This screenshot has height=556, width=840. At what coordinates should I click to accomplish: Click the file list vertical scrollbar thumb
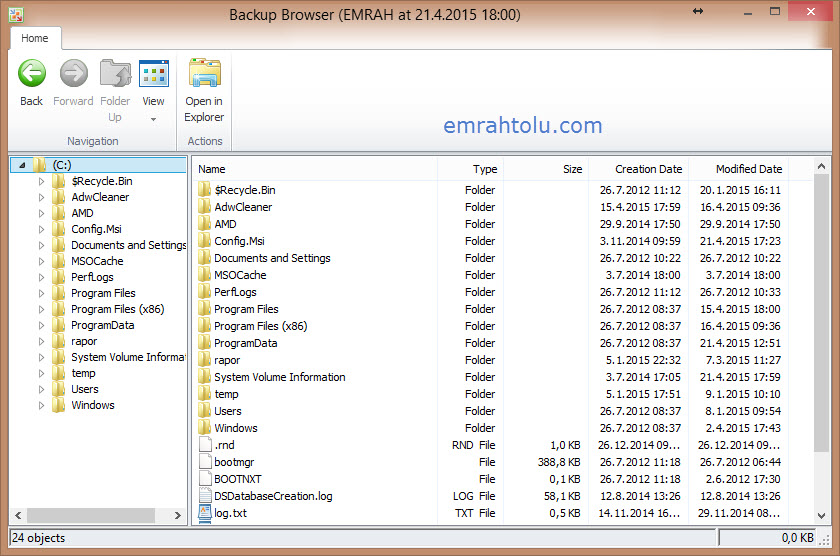(x=821, y=313)
